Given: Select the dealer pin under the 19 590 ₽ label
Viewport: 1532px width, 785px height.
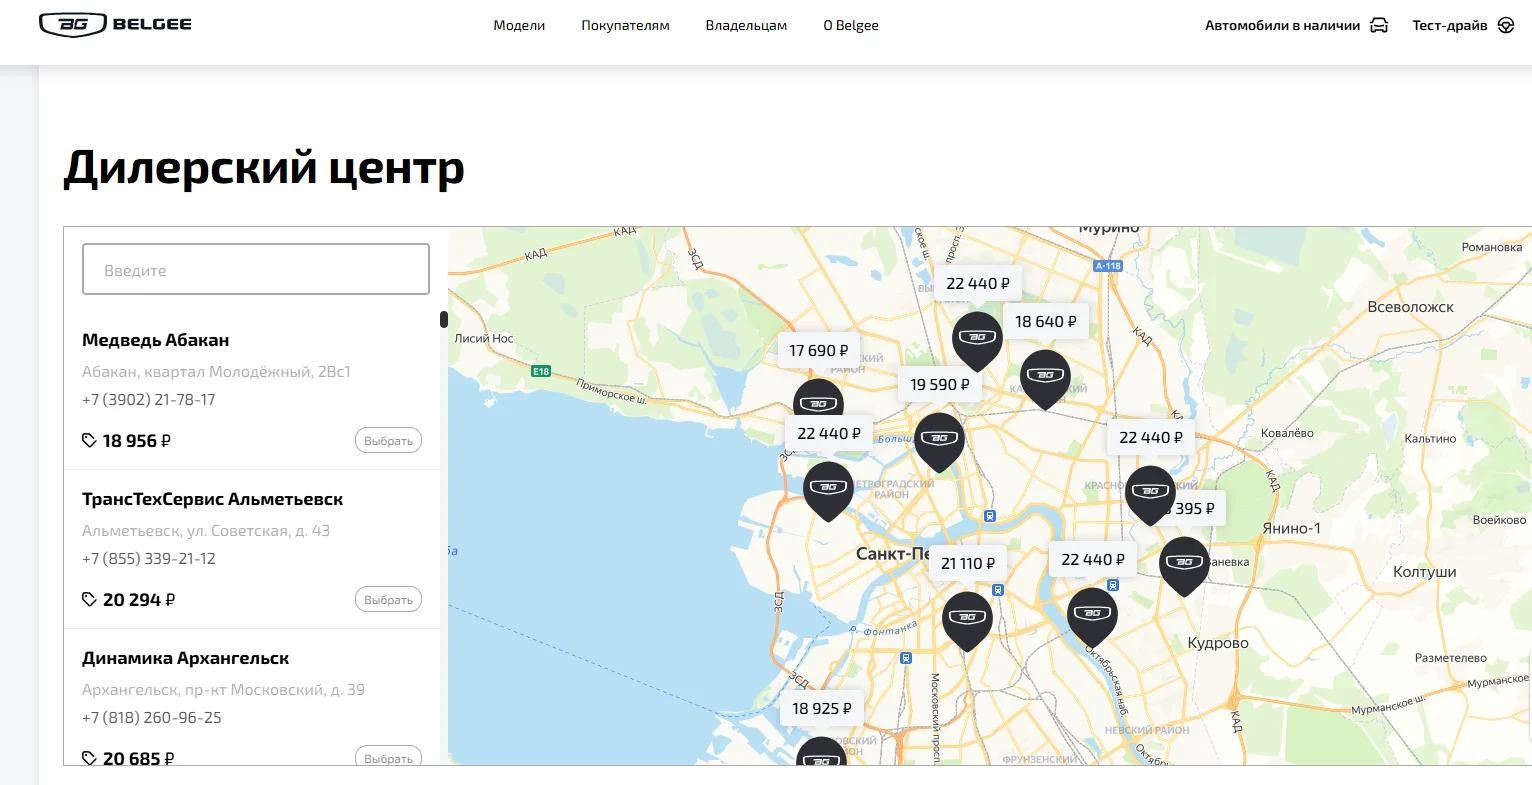Looking at the screenshot, I should click(x=939, y=442).
